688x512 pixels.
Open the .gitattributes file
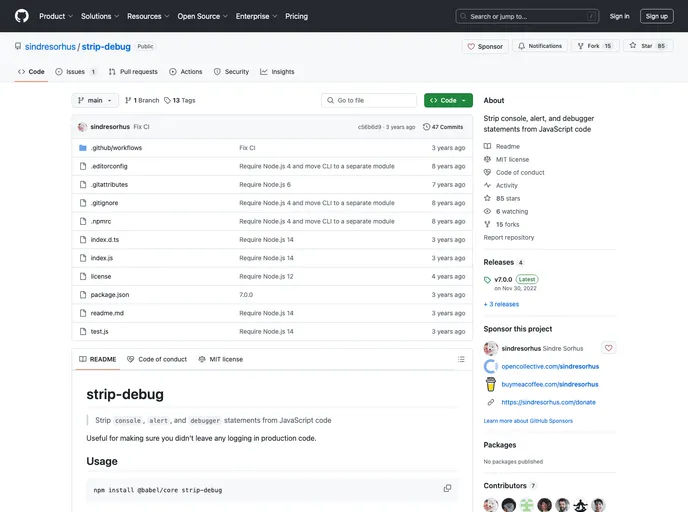coord(110,185)
